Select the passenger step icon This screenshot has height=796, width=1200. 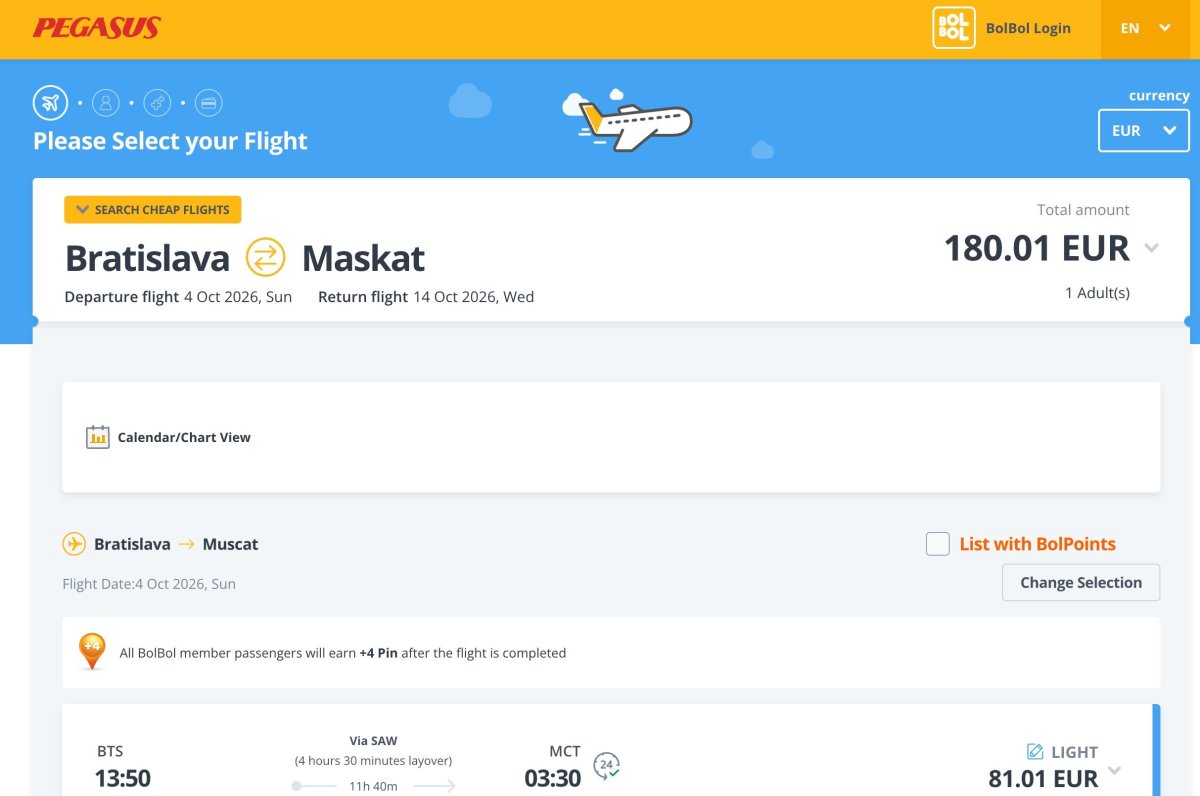point(105,102)
